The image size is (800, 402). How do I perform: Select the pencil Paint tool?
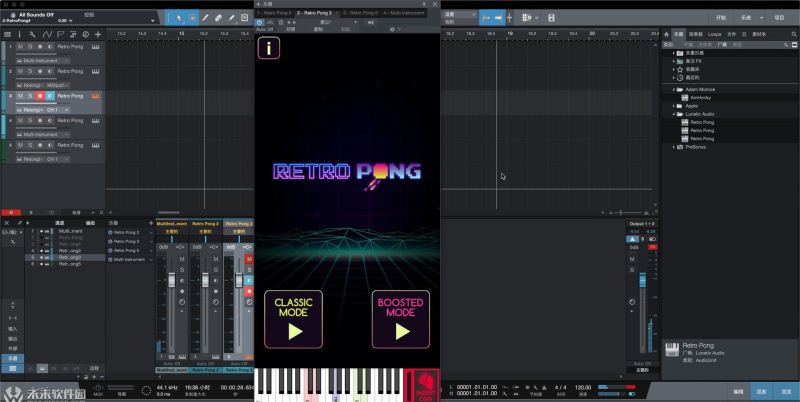click(205, 18)
